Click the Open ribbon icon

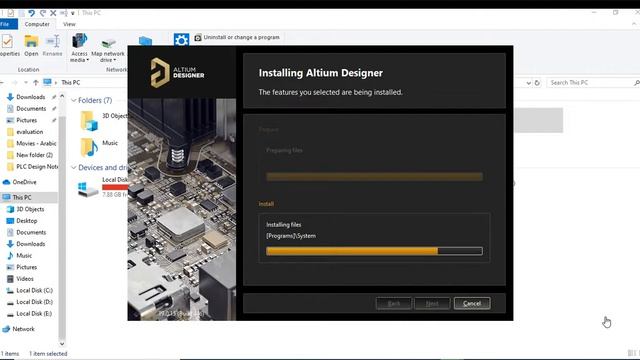coord(31,45)
